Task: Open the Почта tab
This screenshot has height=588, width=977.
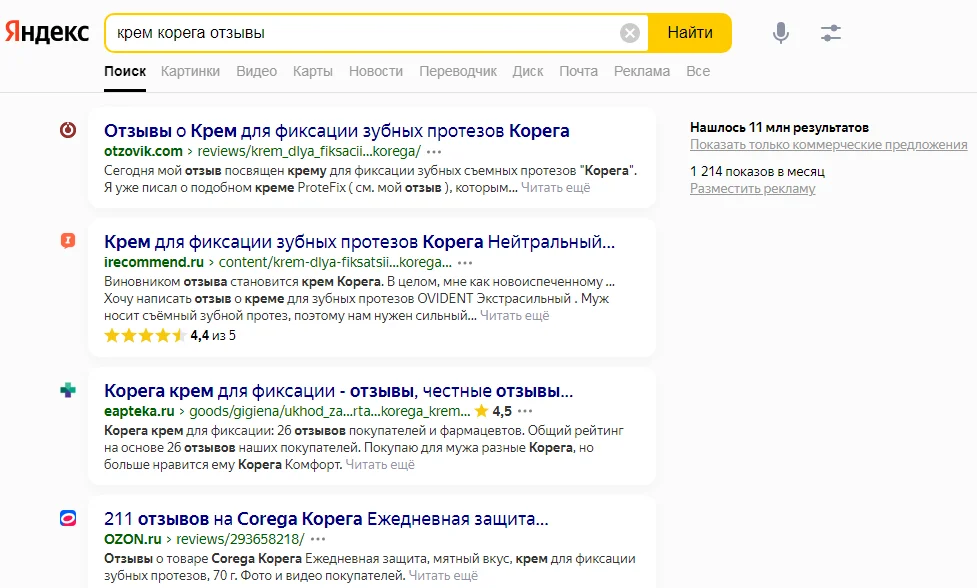Action: (578, 72)
